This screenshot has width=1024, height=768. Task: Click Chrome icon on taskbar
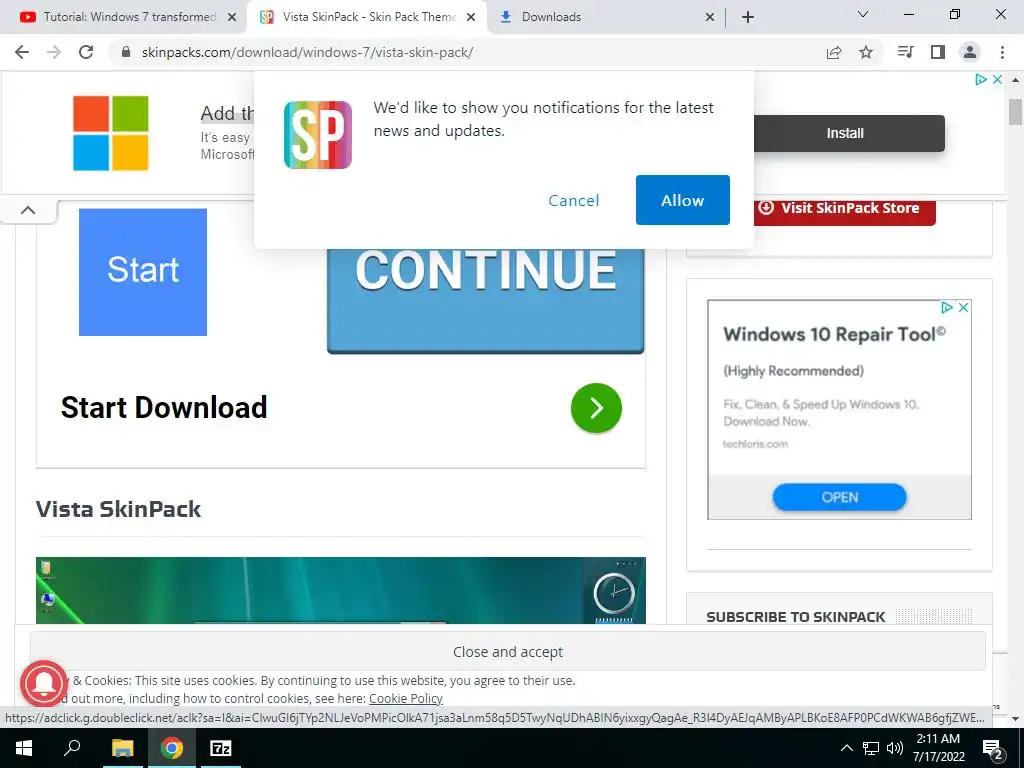tap(172, 748)
